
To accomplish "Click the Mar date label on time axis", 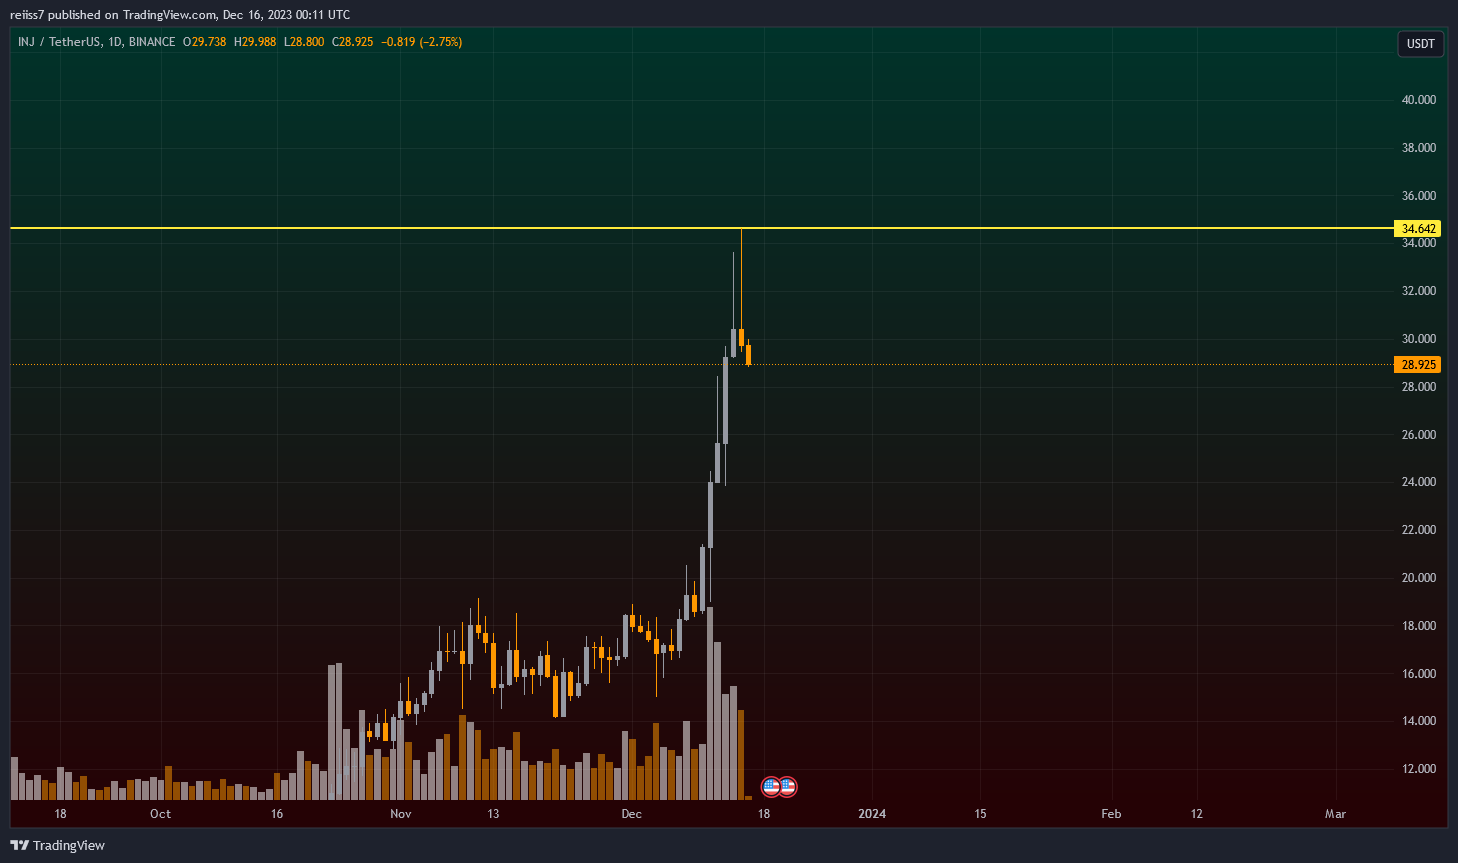I will [x=1335, y=814].
